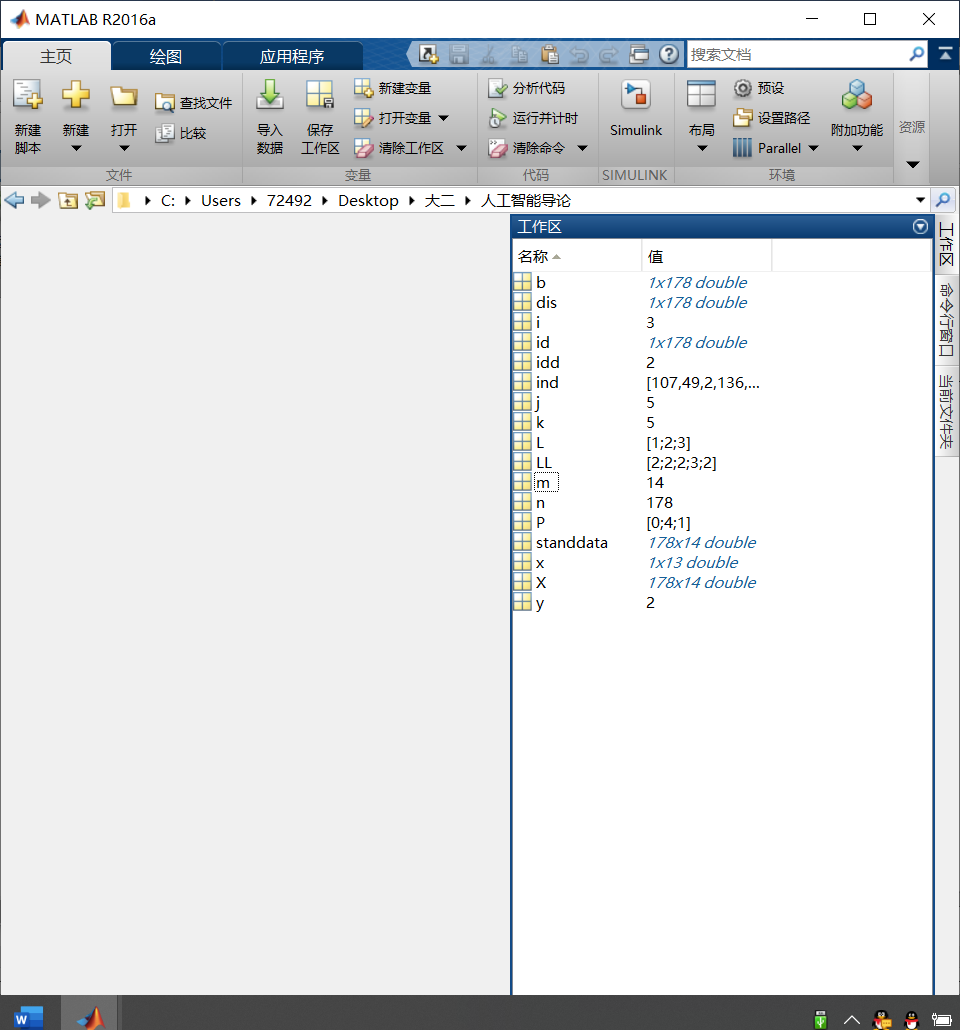
Task: Expand the Open Variable (打开变量) dropdown arrow
Action: [444, 118]
